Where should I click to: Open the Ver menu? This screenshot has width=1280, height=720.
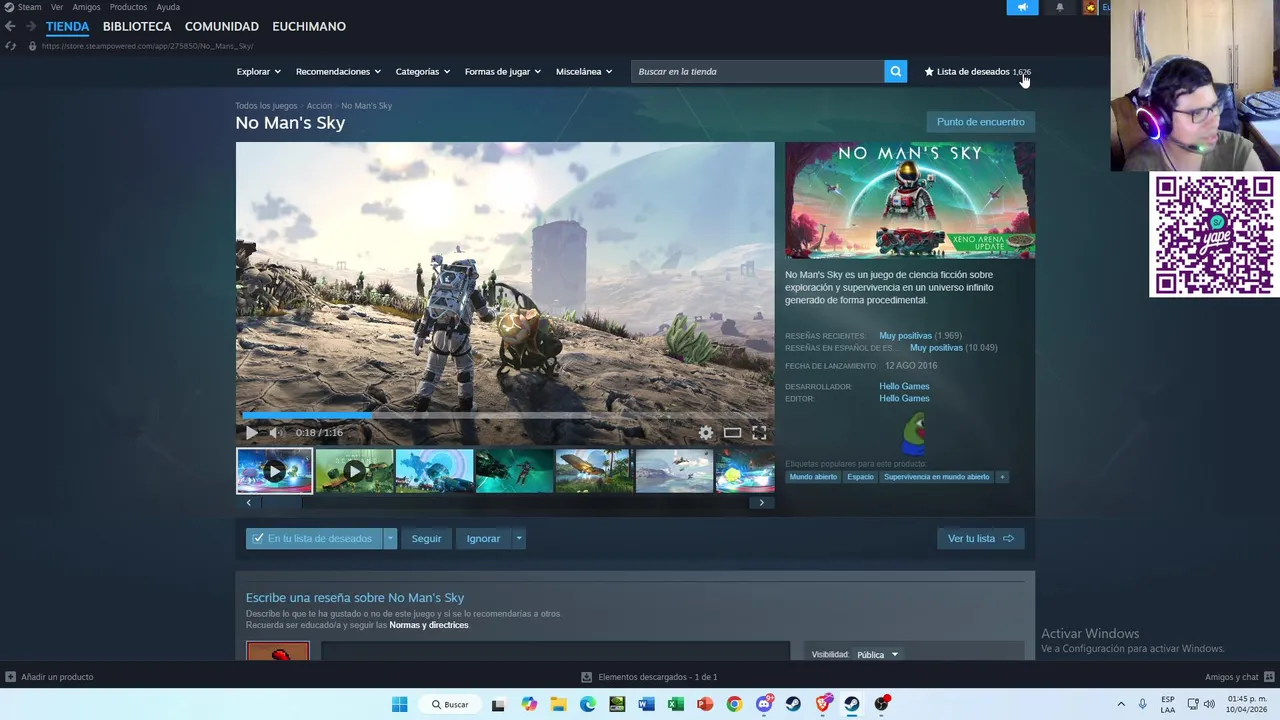pos(57,7)
